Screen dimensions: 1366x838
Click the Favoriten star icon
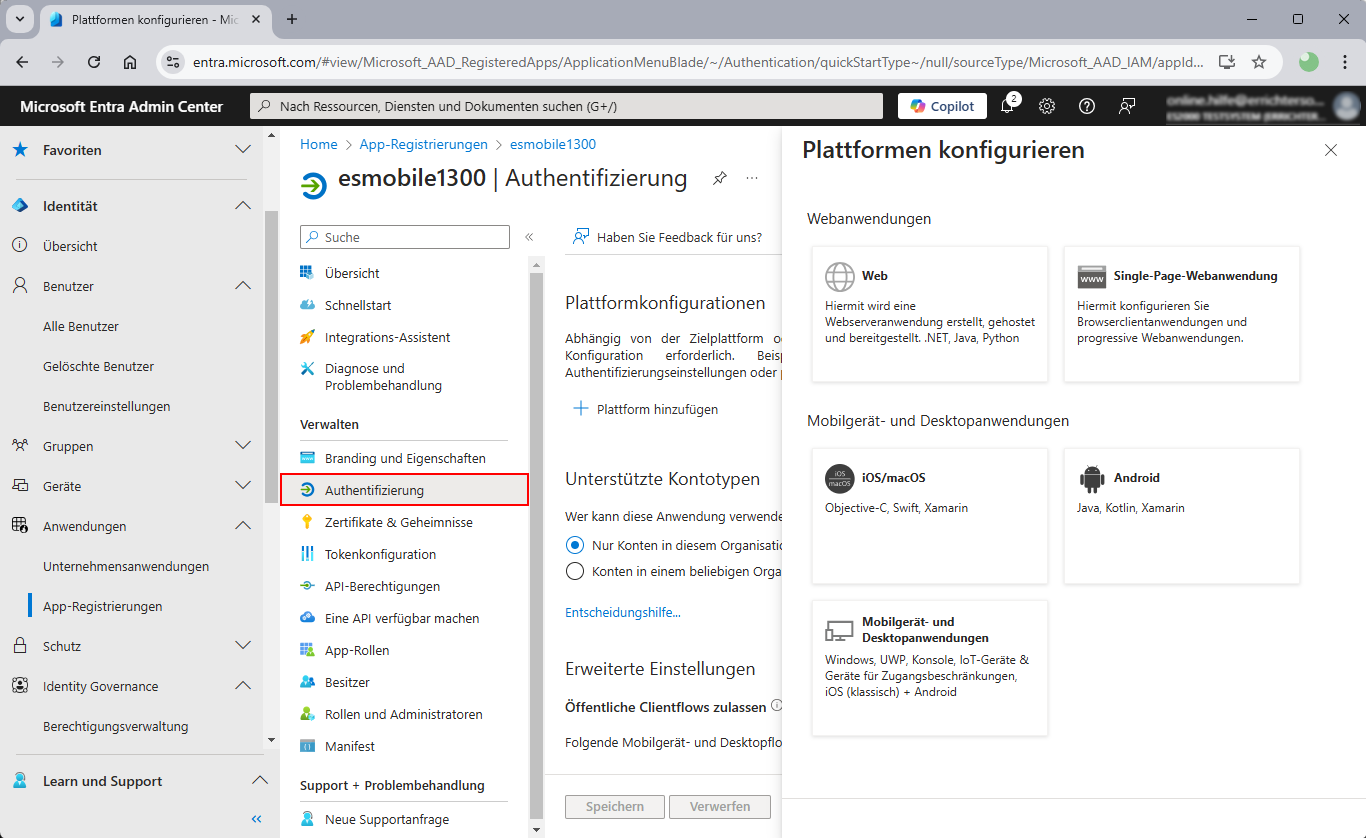20,150
